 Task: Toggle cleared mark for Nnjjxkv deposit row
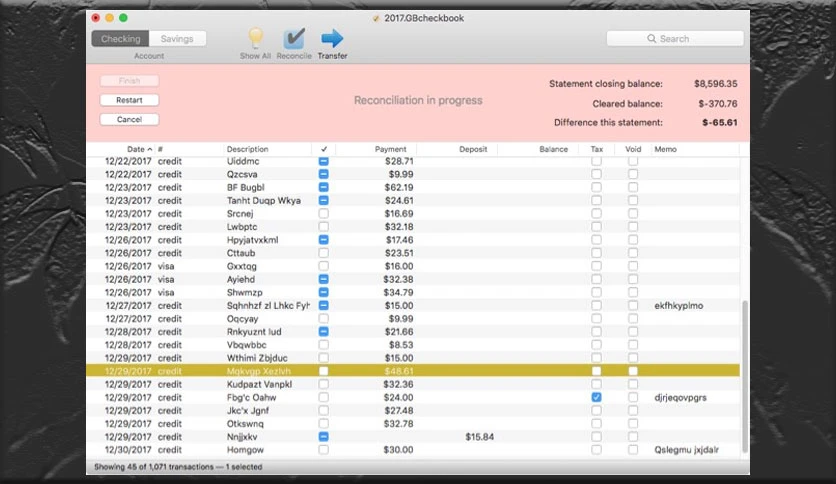[x=324, y=437]
